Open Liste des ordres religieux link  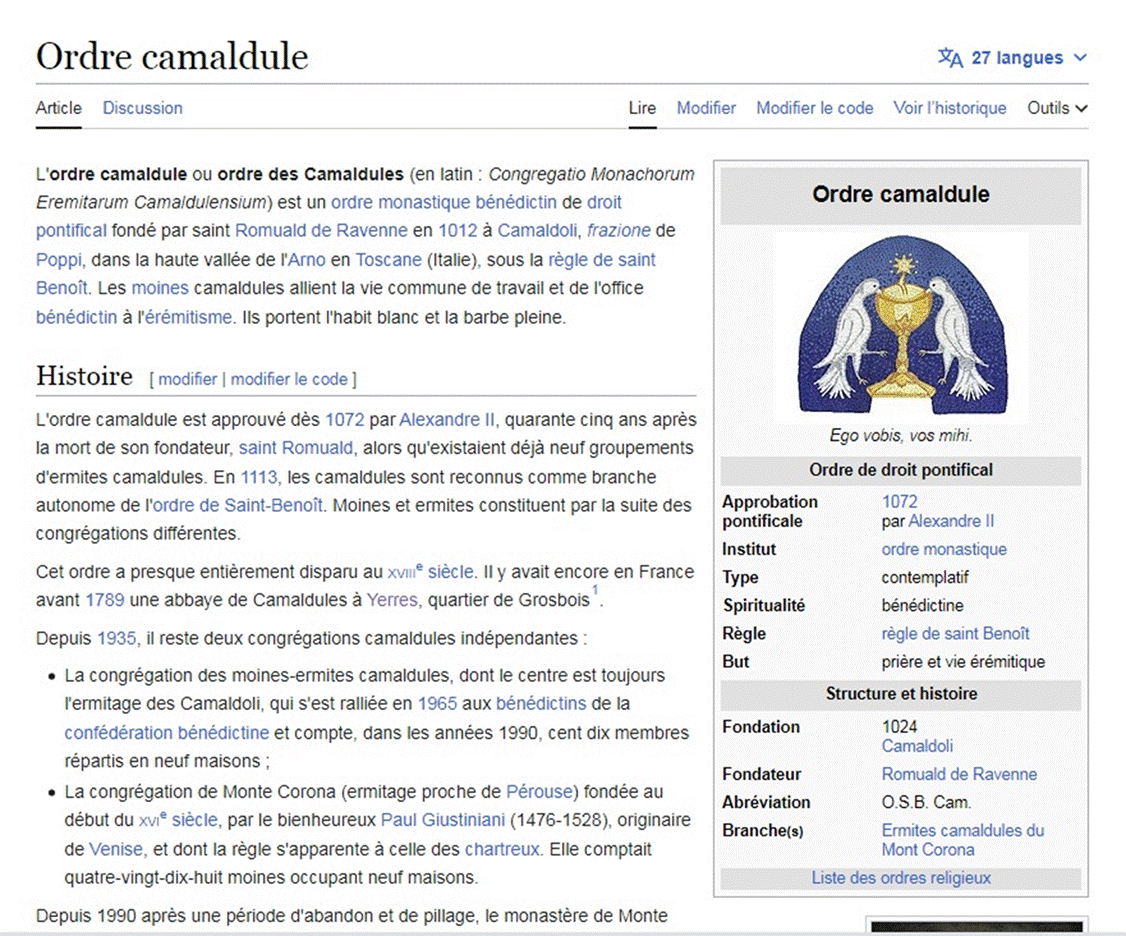(901, 878)
